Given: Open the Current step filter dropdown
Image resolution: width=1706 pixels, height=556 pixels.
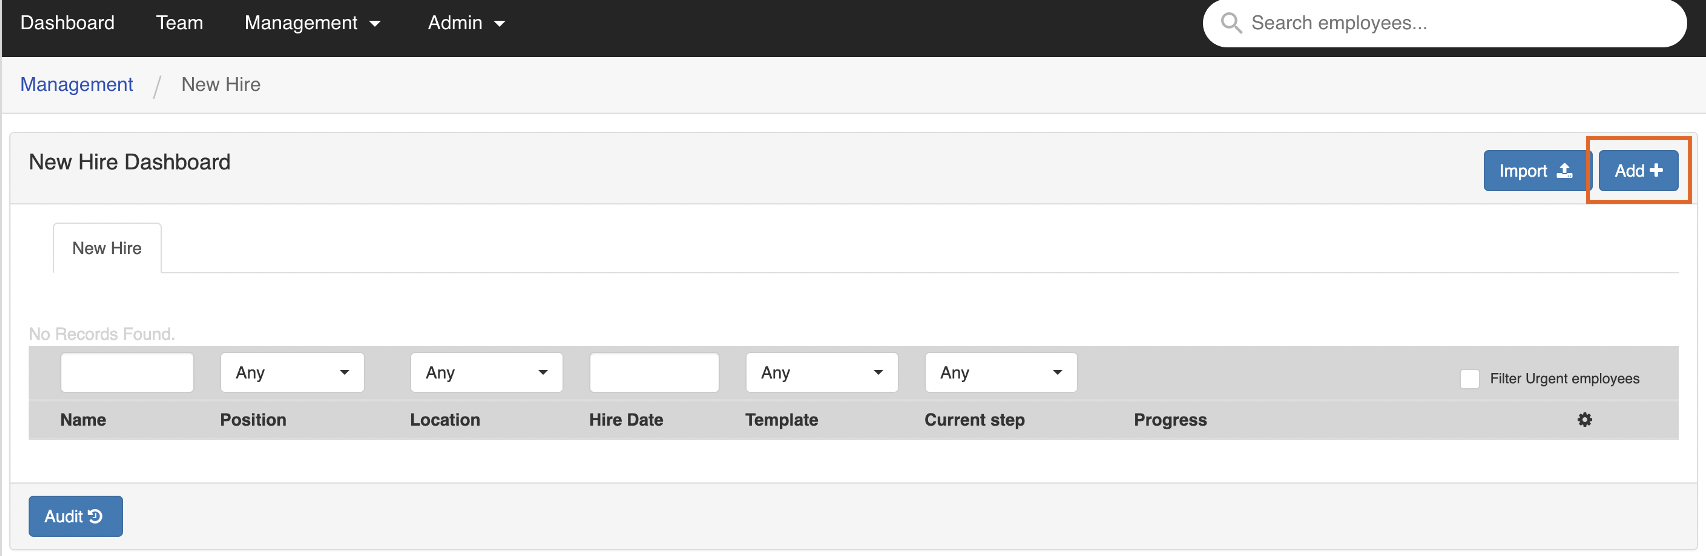Looking at the screenshot, I should [1000, 373].
